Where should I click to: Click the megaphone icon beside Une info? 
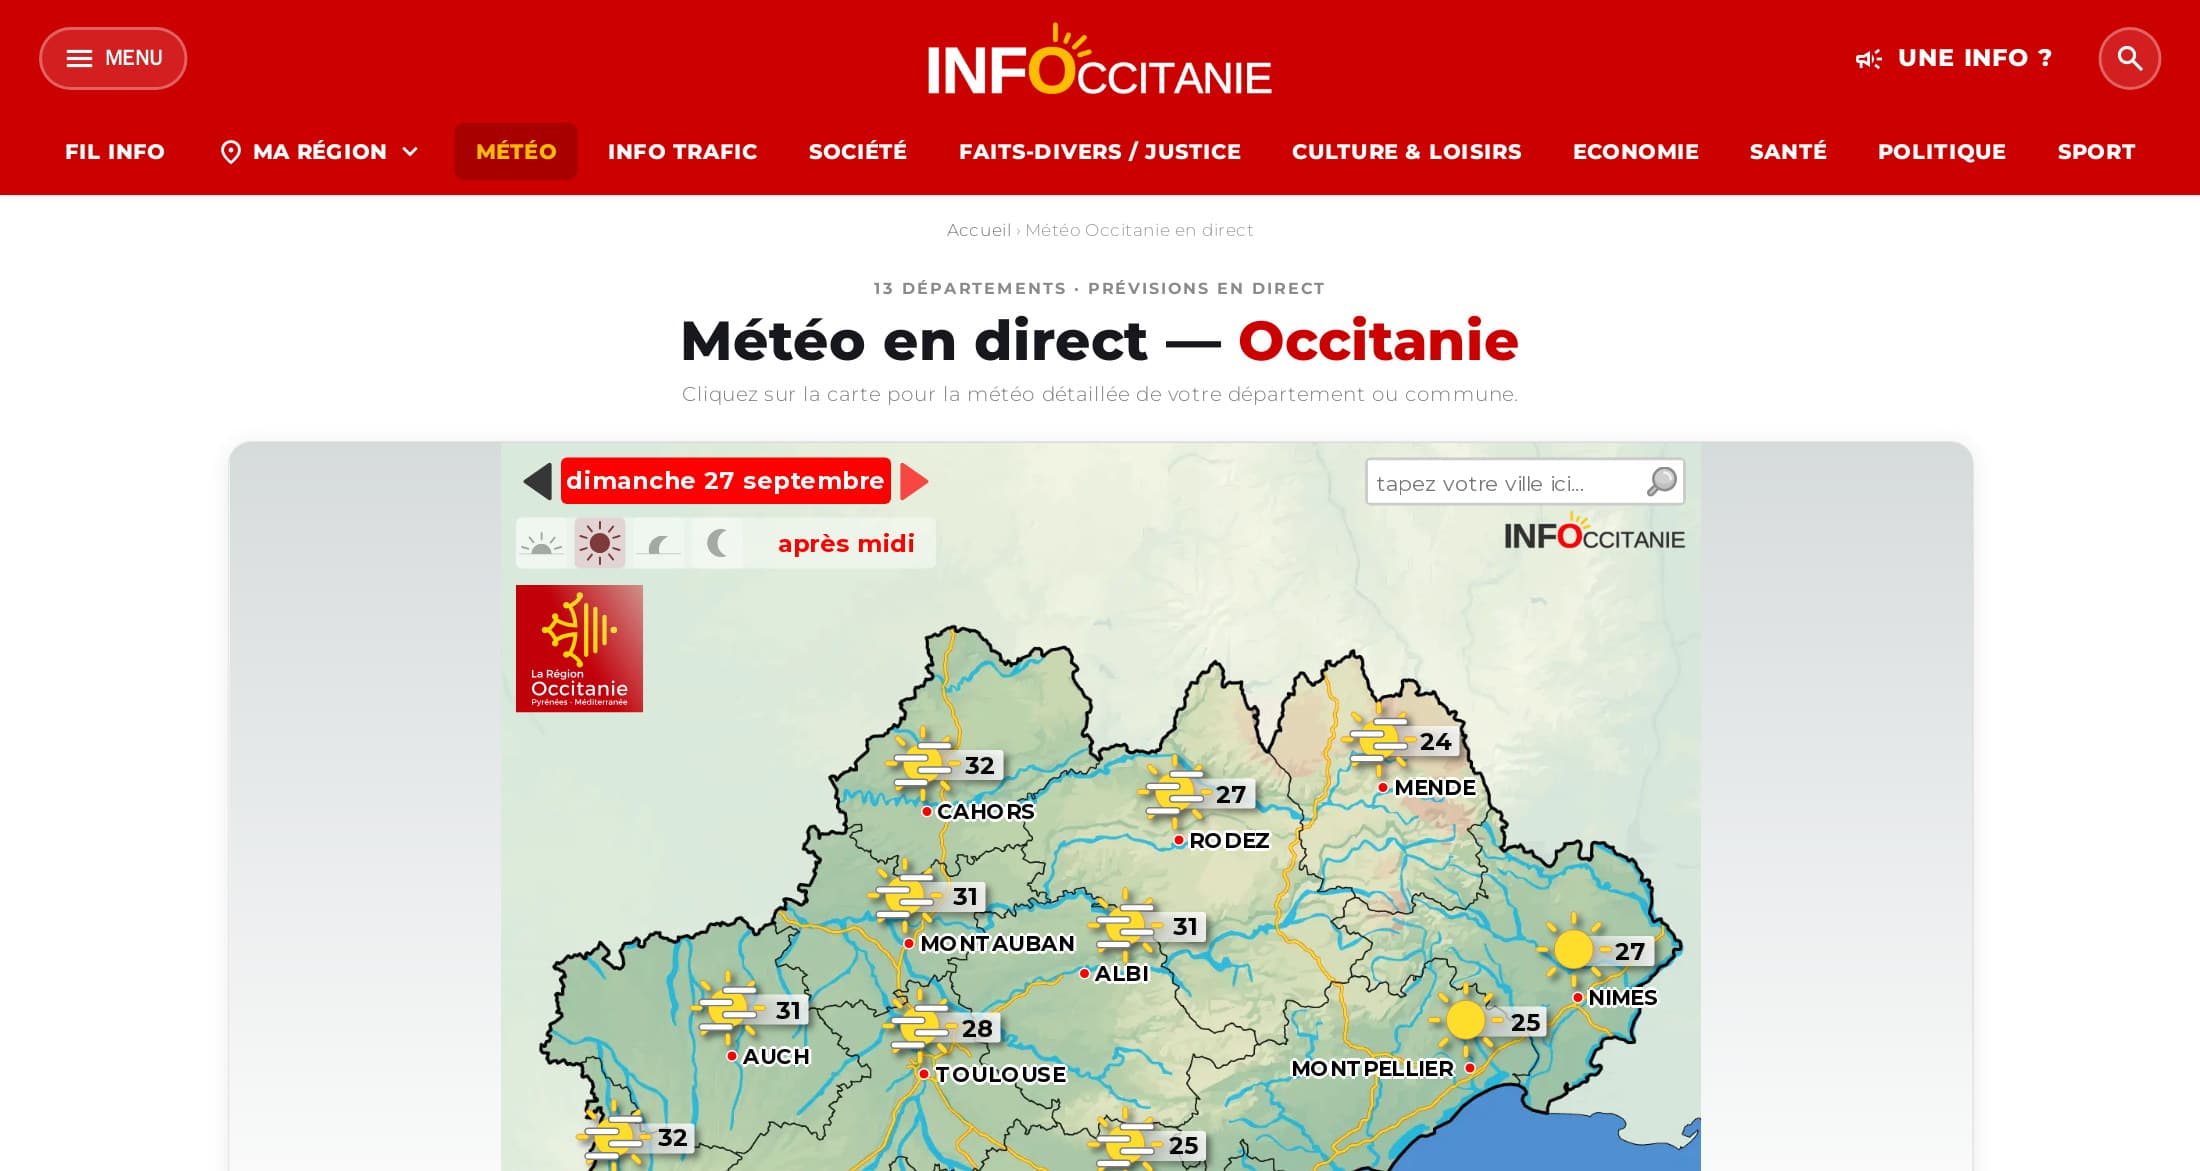pos(1868,59)
